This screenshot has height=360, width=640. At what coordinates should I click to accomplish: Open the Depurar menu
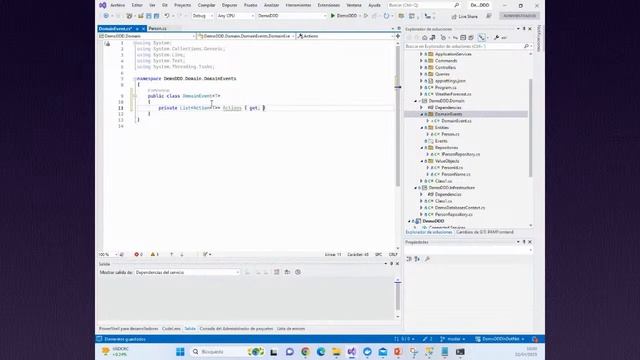229,5
